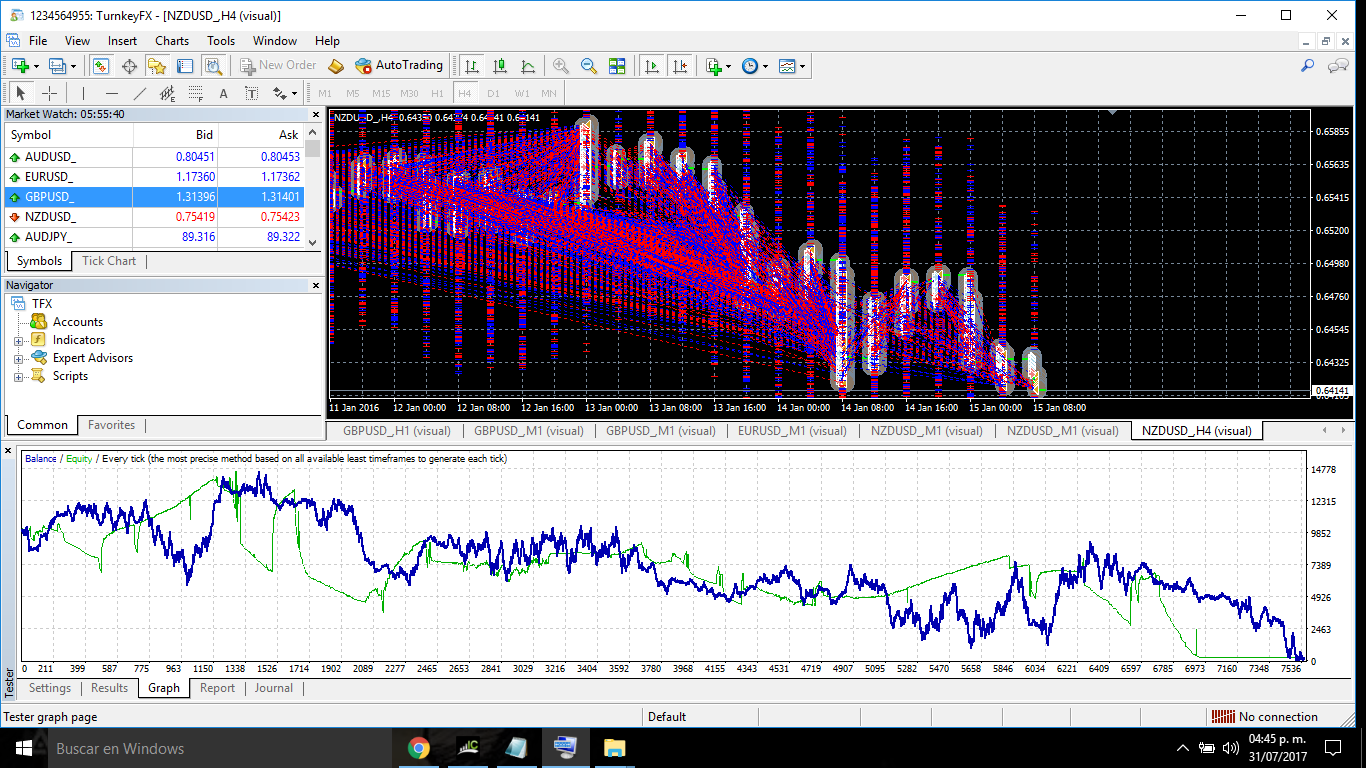Select the Text 'A' drawing tool
This screenshot has width=1366, height=768.
[x=223, y=93]
